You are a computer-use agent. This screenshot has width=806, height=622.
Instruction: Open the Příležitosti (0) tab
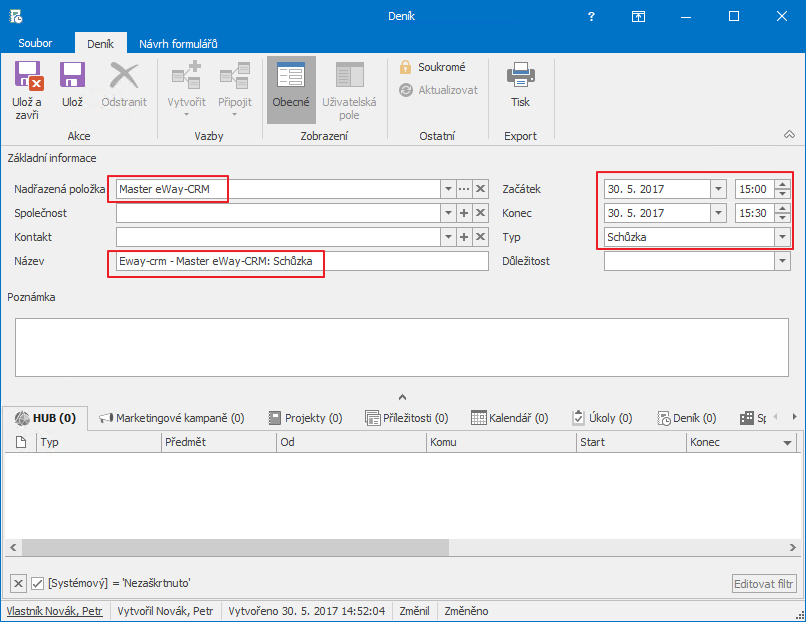click(407, 418)
